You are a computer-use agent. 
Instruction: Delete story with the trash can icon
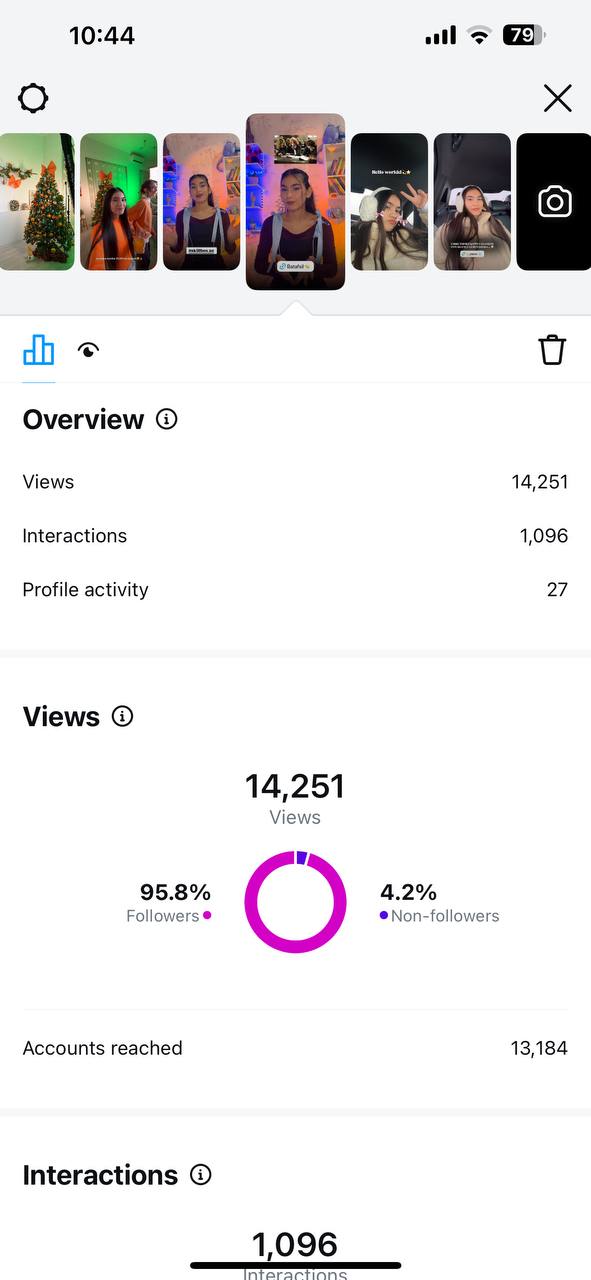pos(552,350)
